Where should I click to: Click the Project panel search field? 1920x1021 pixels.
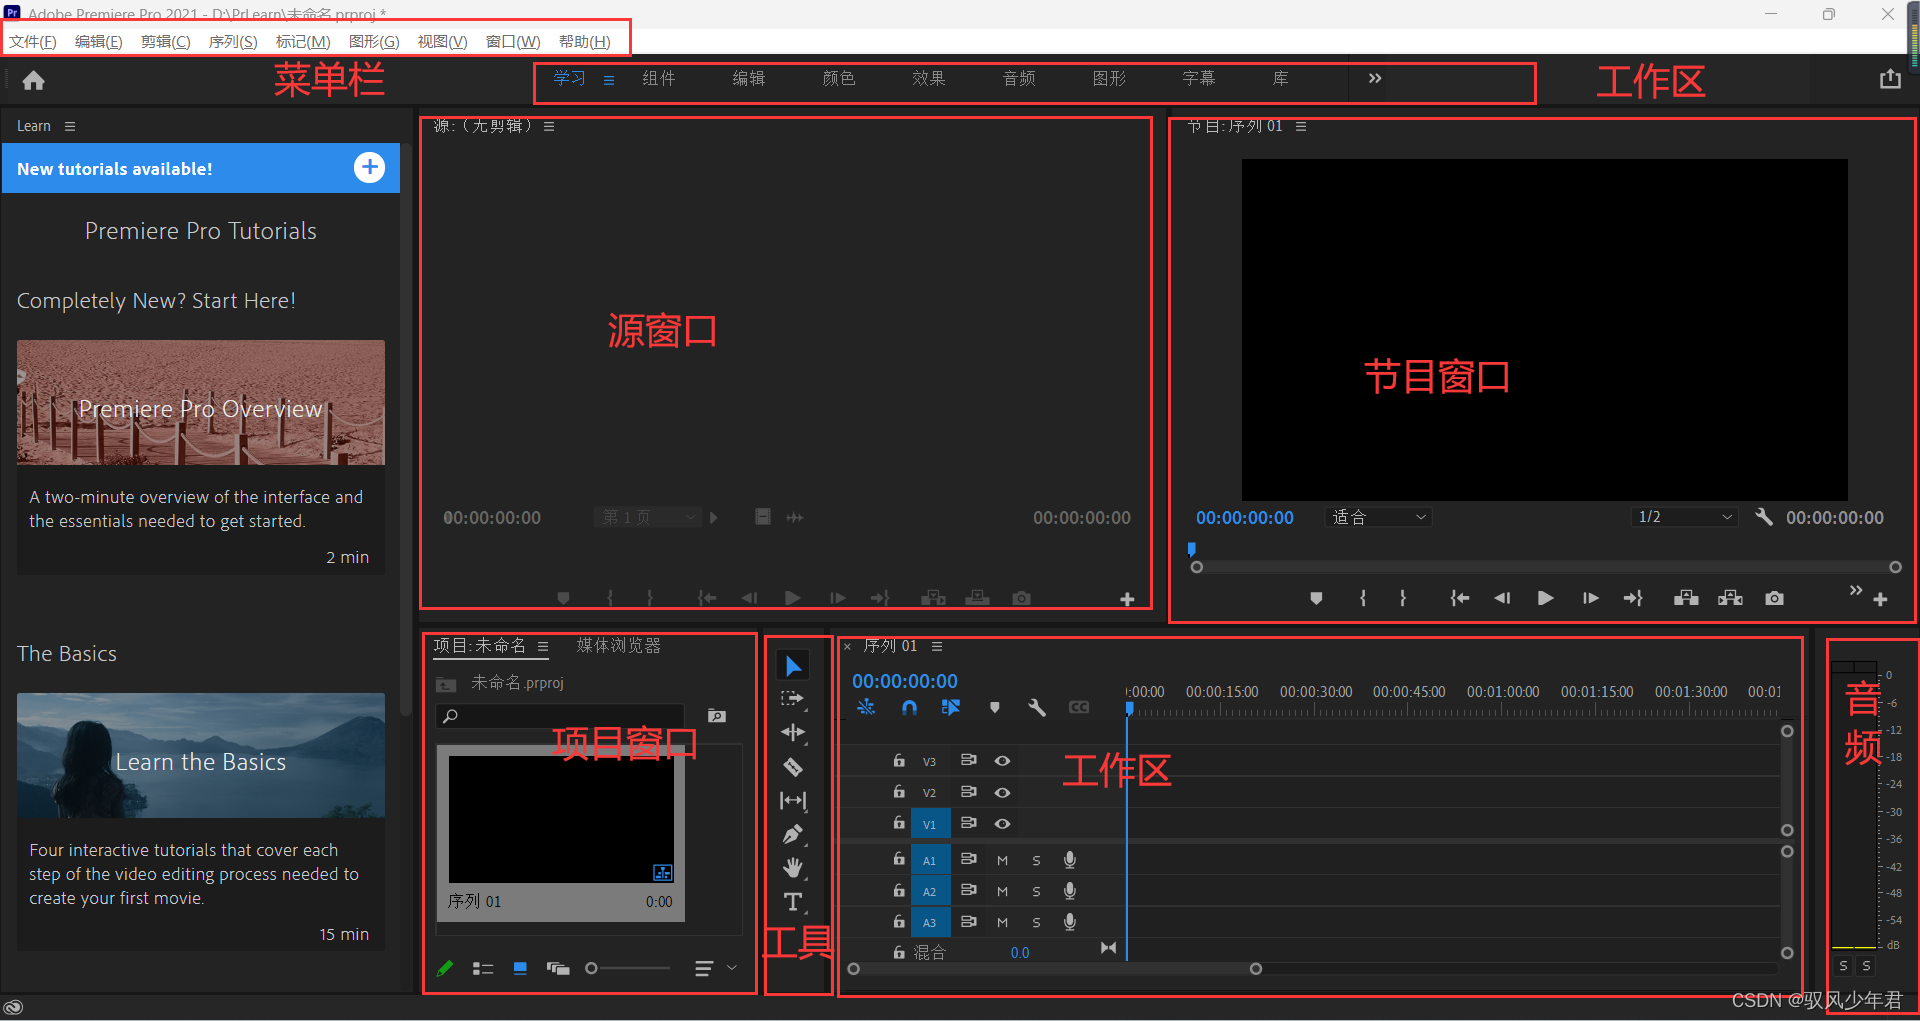tap(561, 716)
